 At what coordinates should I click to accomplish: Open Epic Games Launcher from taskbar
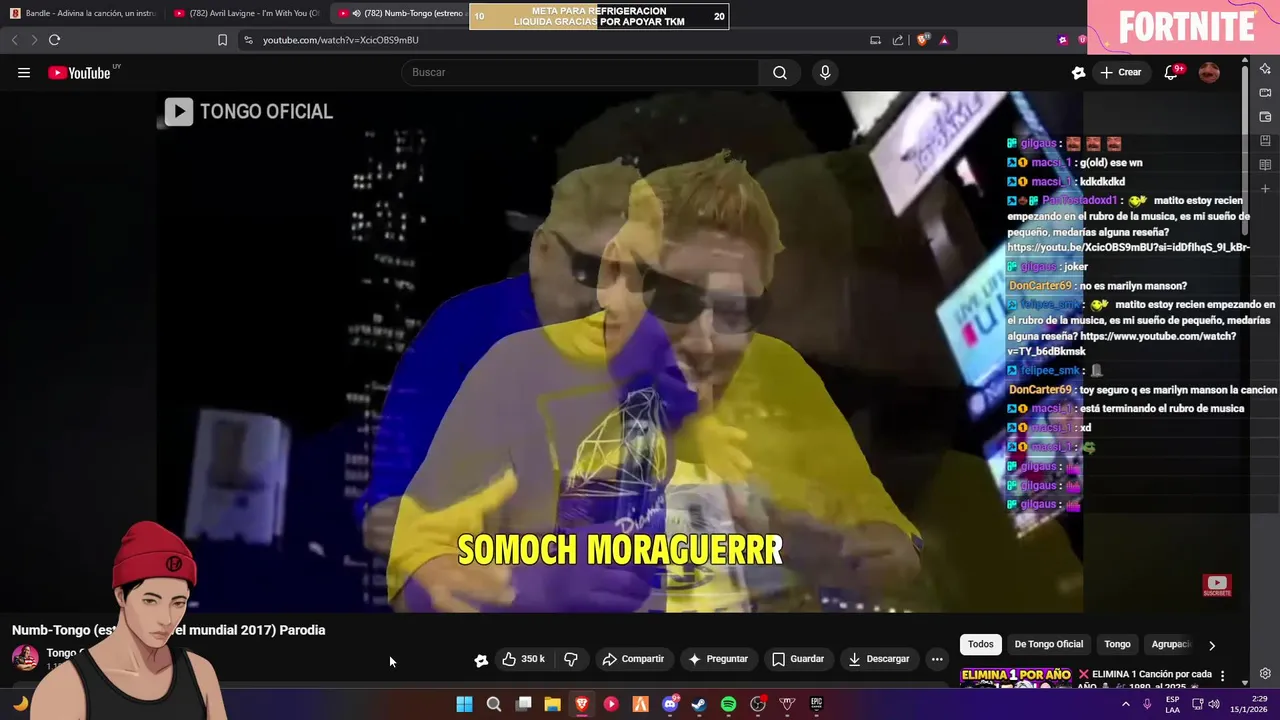click(816, 704)
